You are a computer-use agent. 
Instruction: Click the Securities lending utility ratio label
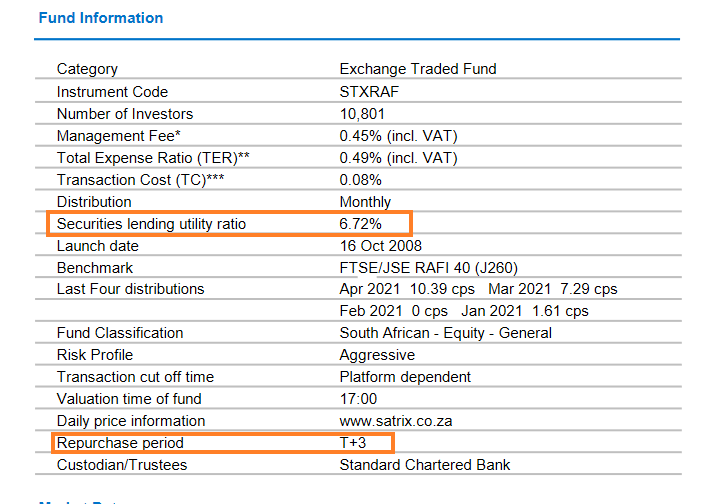pyautogui.click(x=151, y=224)
